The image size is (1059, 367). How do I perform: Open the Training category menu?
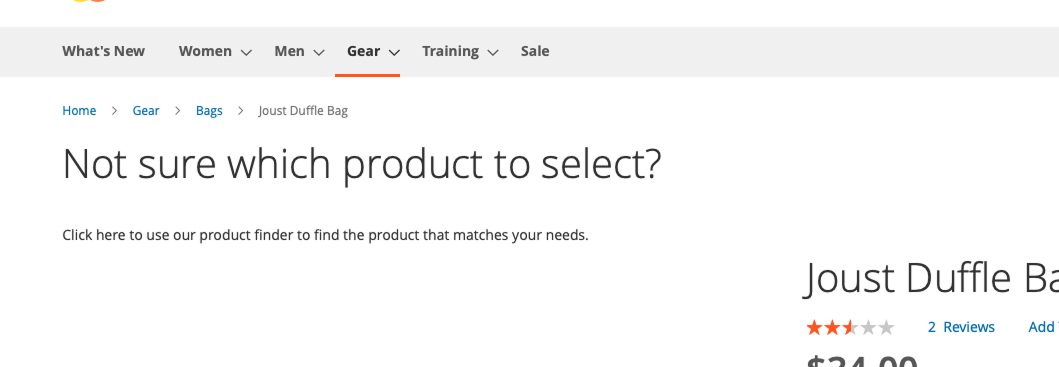(450, 51)
